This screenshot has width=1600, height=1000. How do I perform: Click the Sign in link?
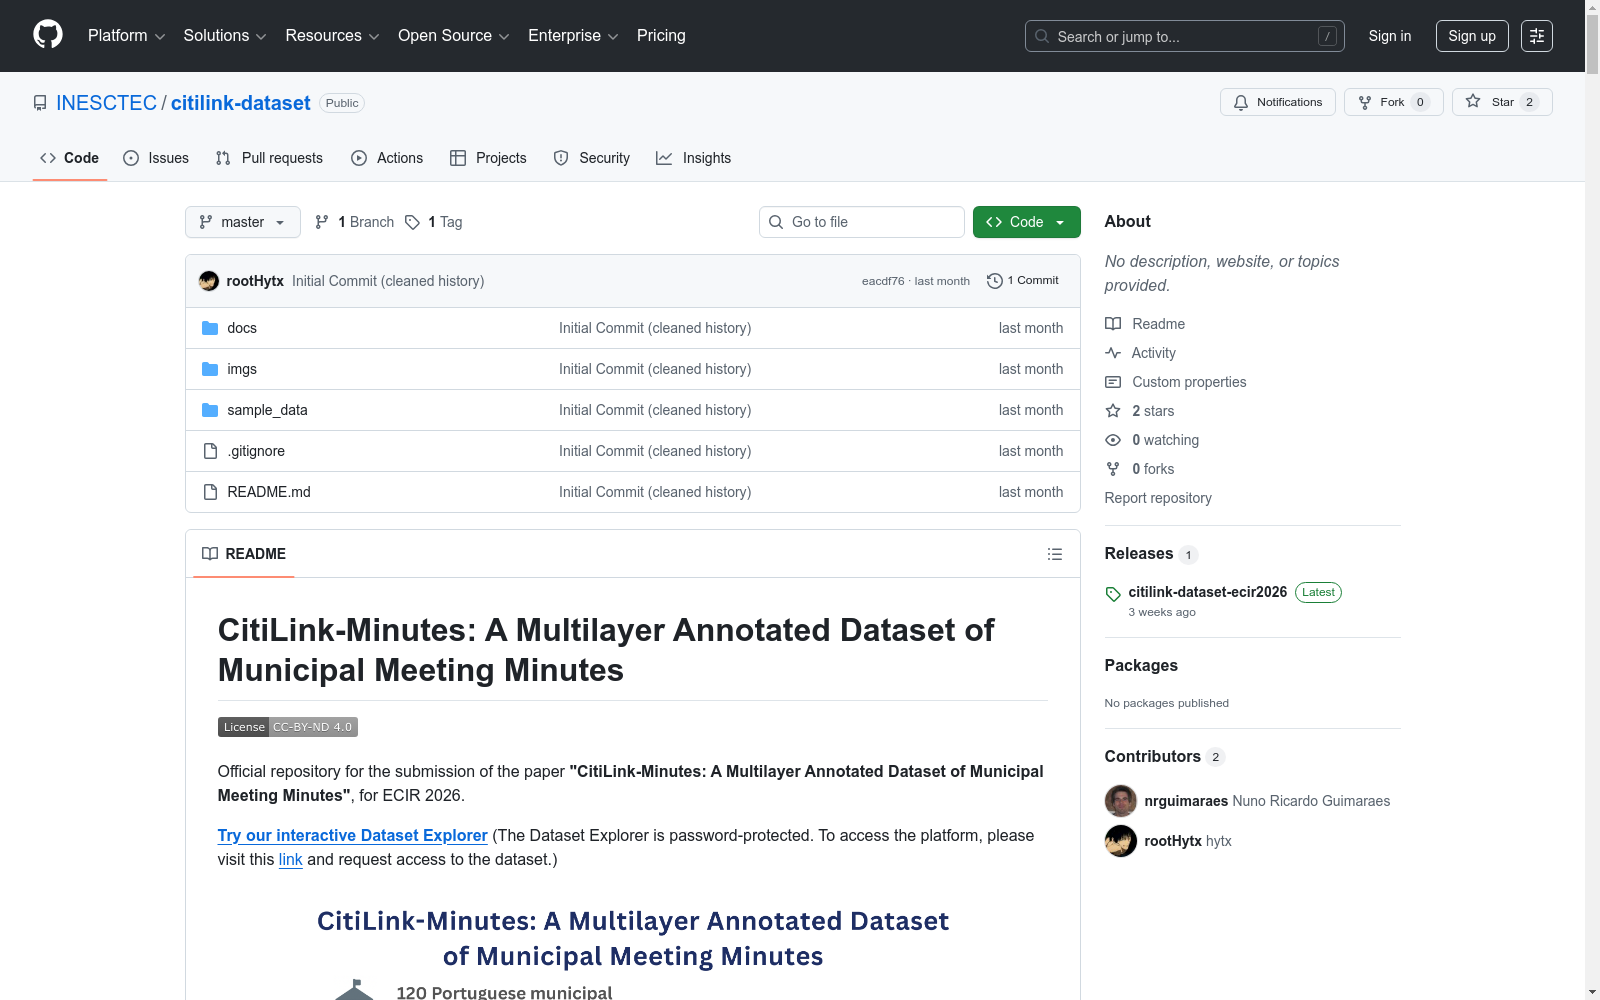click(1390, 36)
